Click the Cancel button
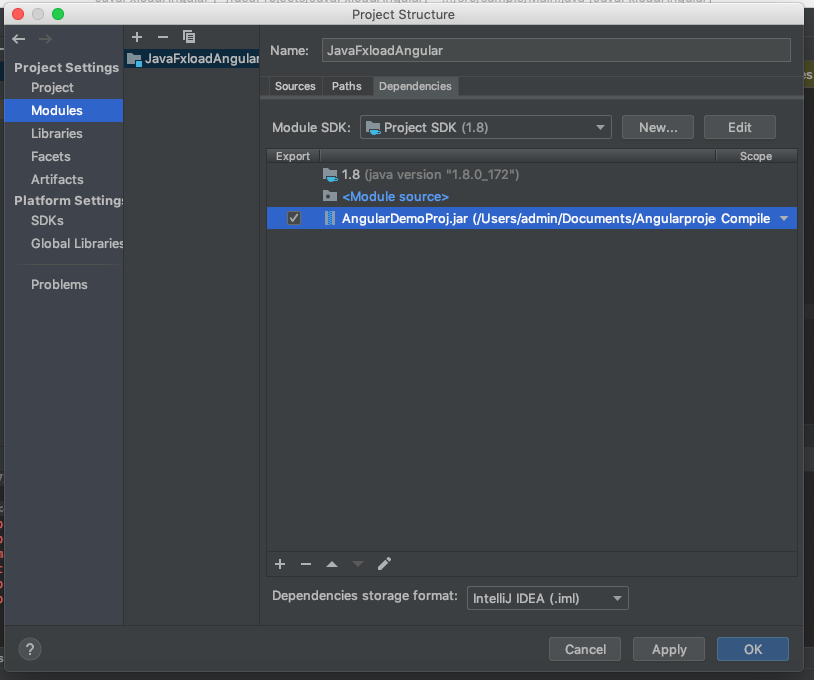Image resolution: width=814 pixels, height=680 pixels. [x=585, y=649]
